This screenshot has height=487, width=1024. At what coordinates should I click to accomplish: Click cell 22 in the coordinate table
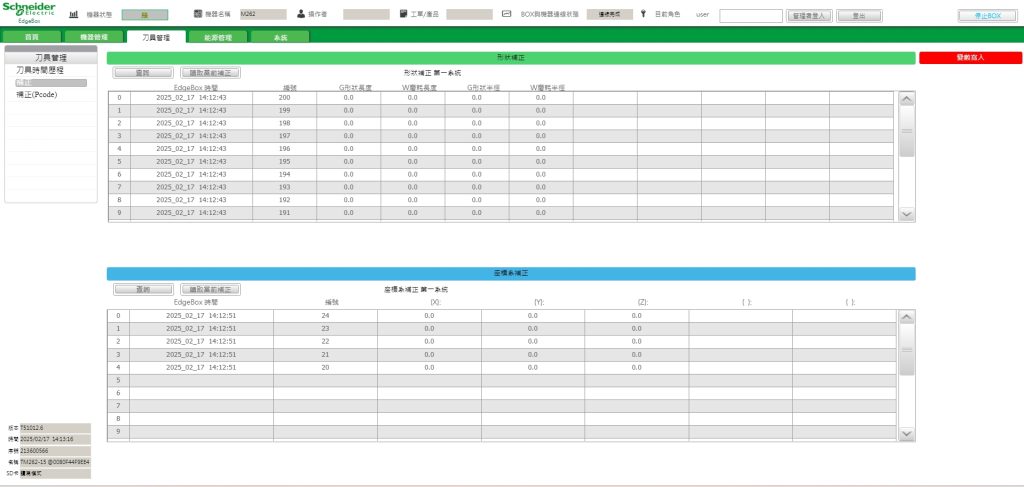[x=325, y=341]
